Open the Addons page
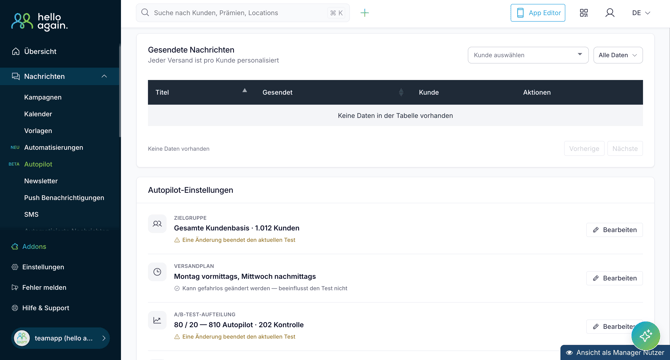 (x=34, y=246)
